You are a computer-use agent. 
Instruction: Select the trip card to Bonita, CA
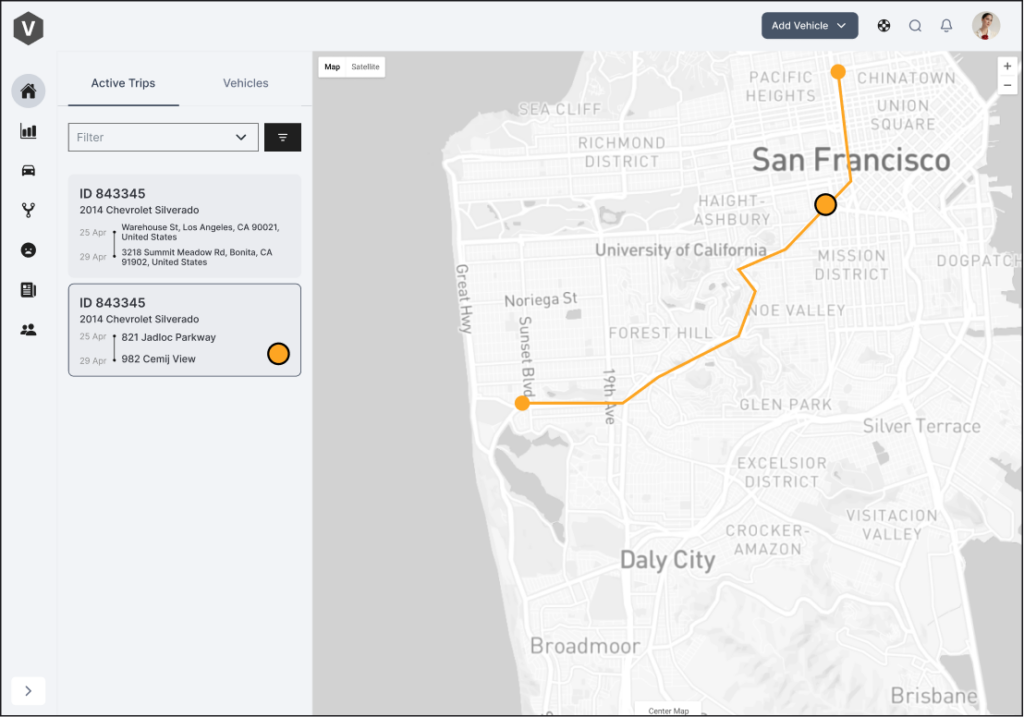click(184, 226)
